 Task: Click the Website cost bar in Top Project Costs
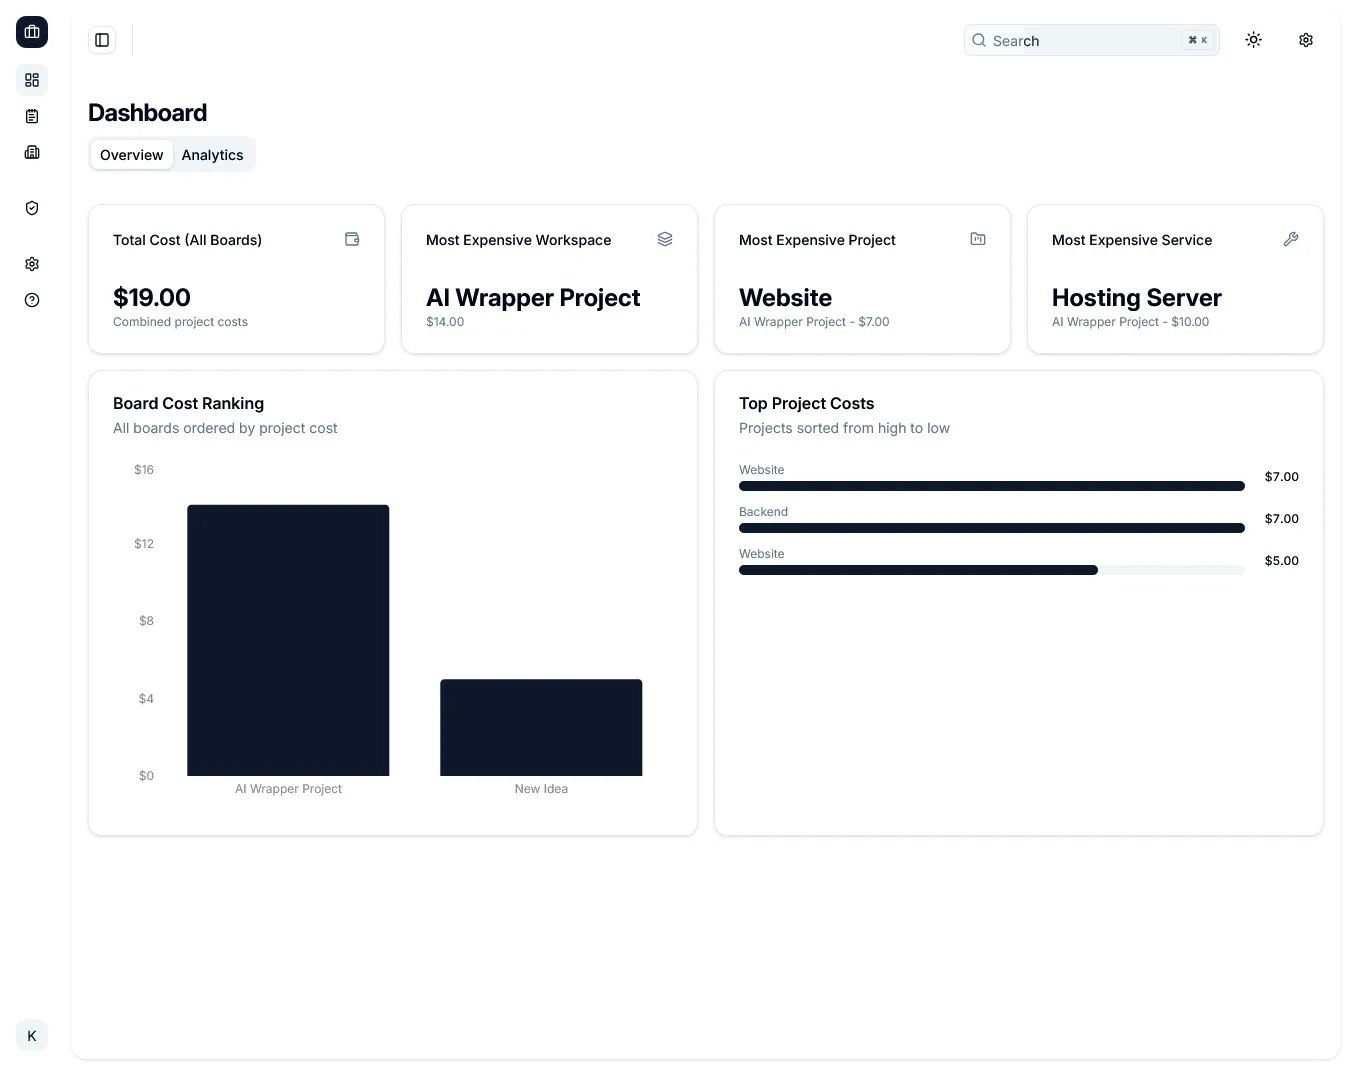[x=991, y=486]
